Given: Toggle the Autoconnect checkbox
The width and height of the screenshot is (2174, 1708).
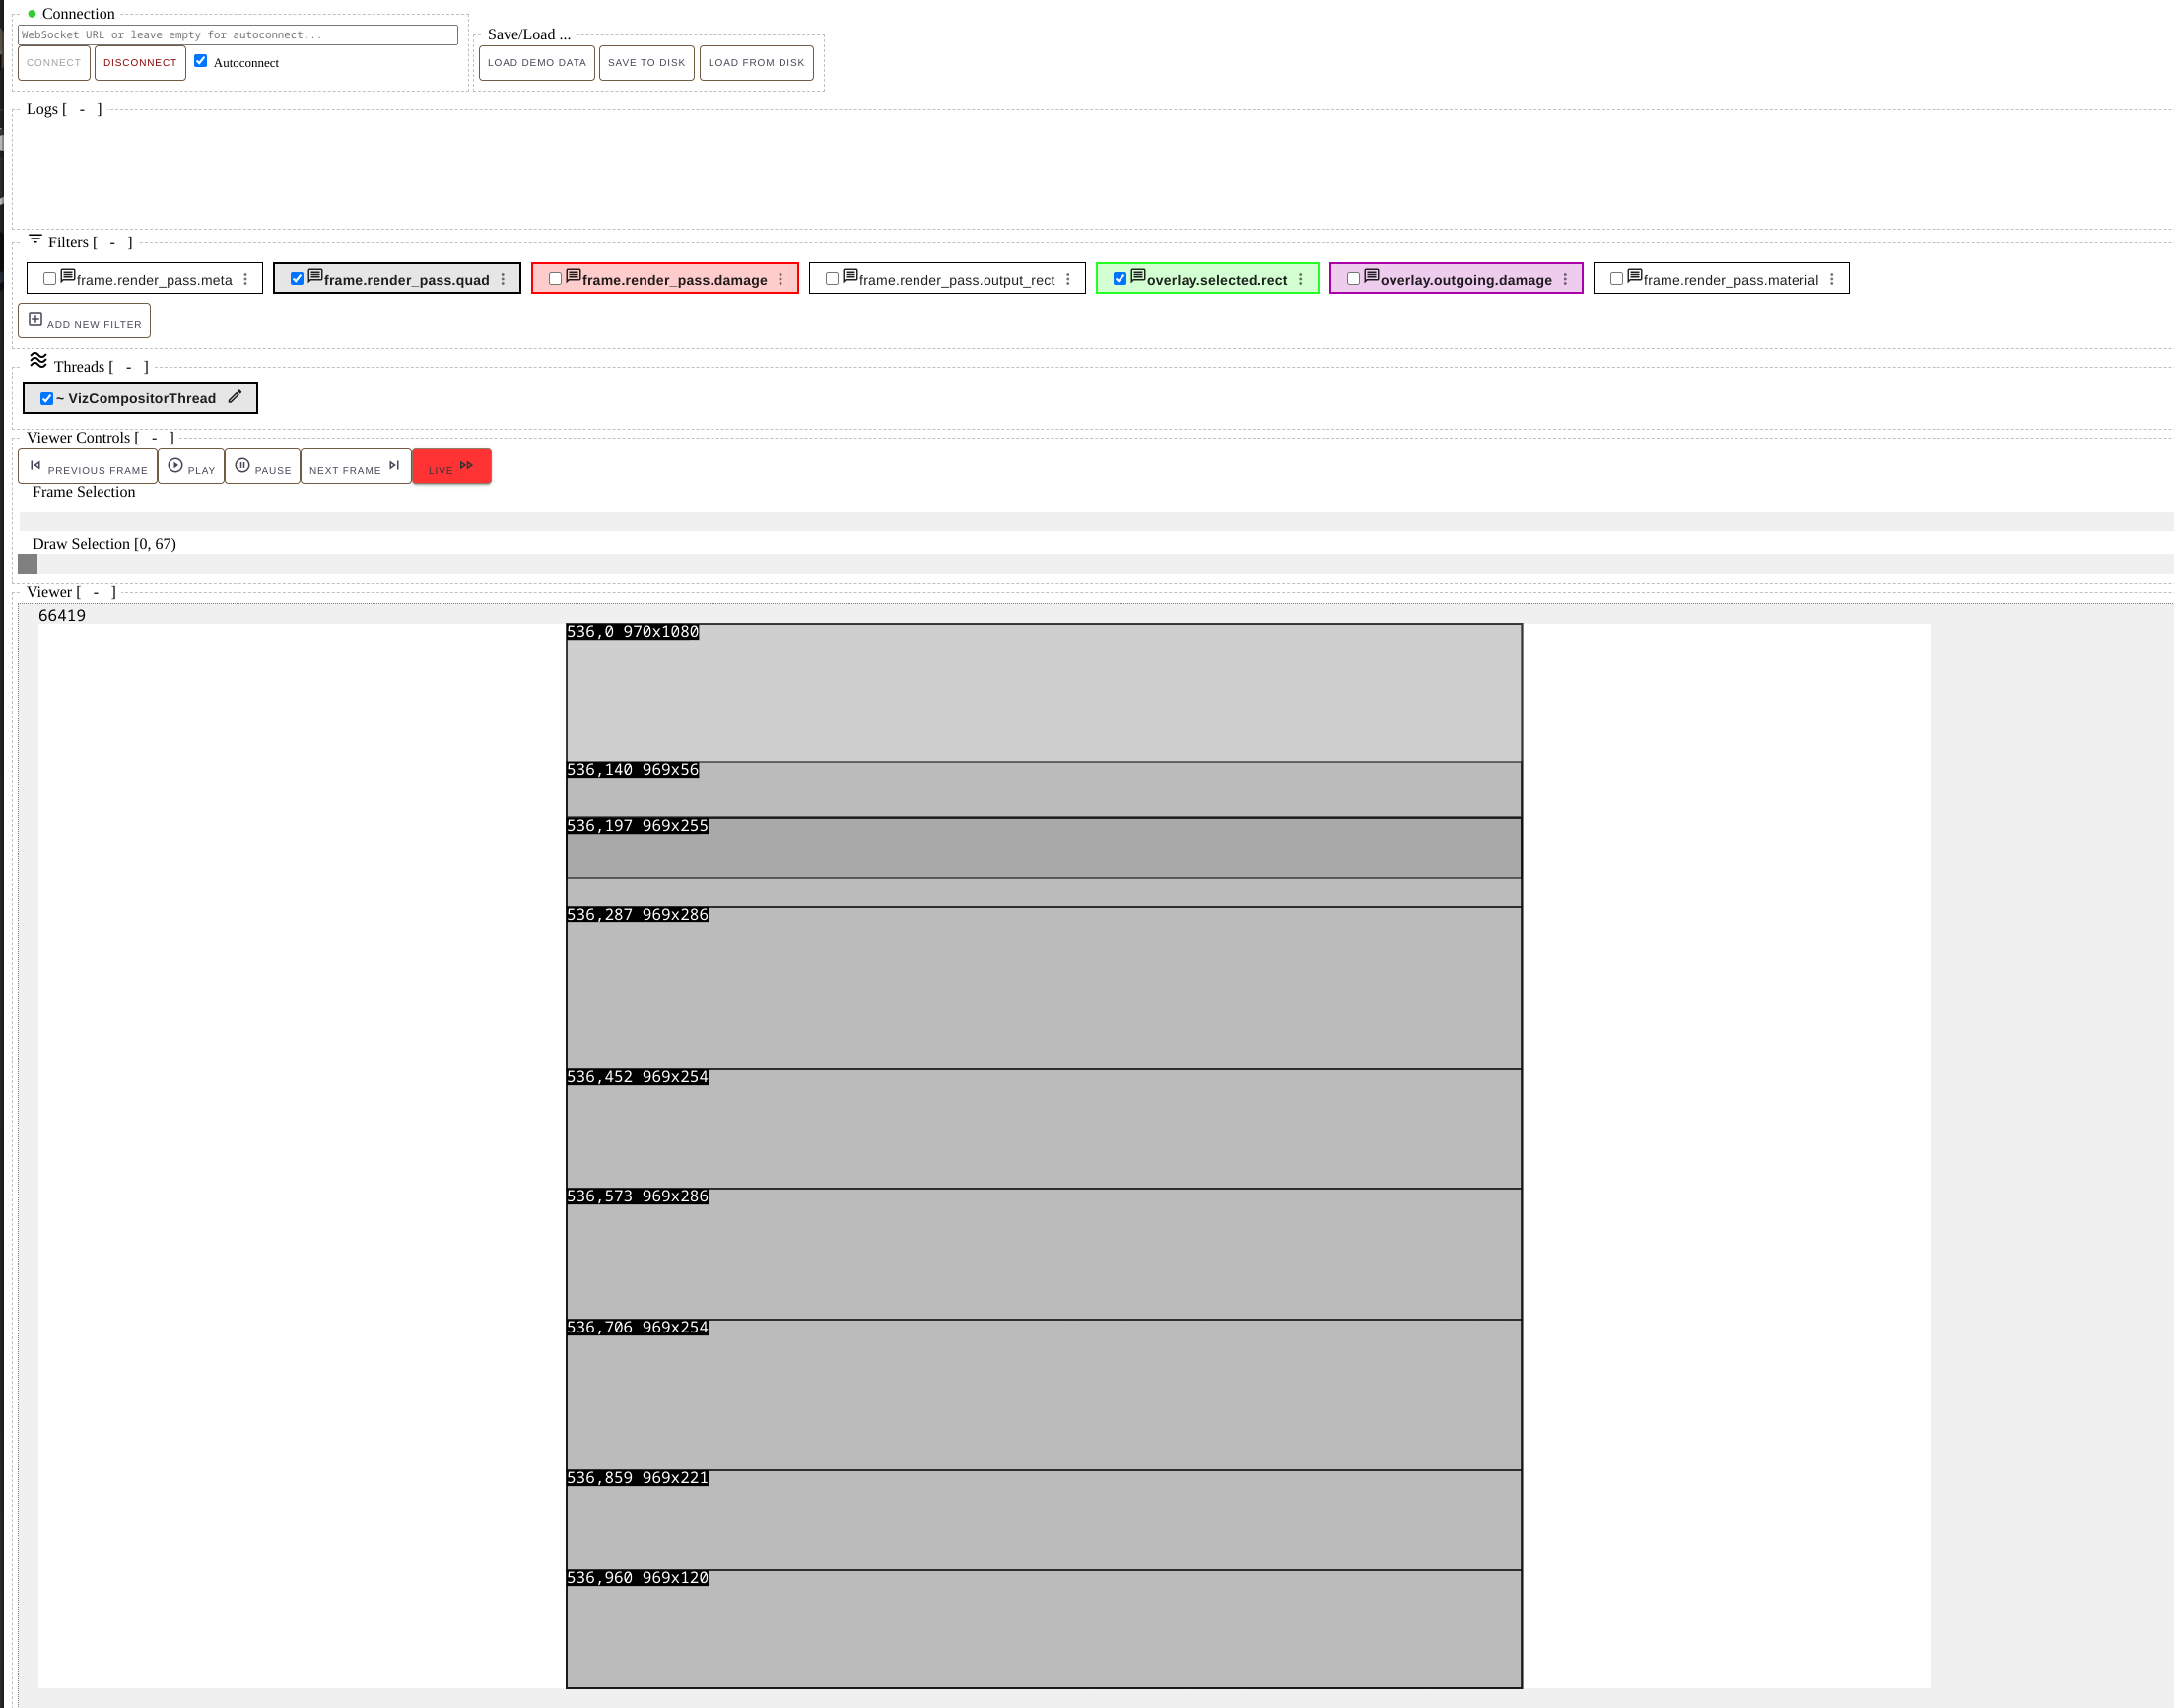Looking at the screenshot, I should (x=201, y=61).
